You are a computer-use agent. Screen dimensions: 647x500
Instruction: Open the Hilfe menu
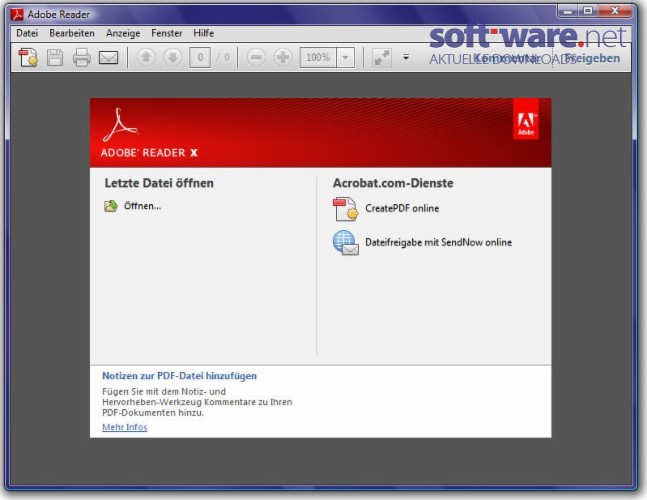(x=203, y=33)
